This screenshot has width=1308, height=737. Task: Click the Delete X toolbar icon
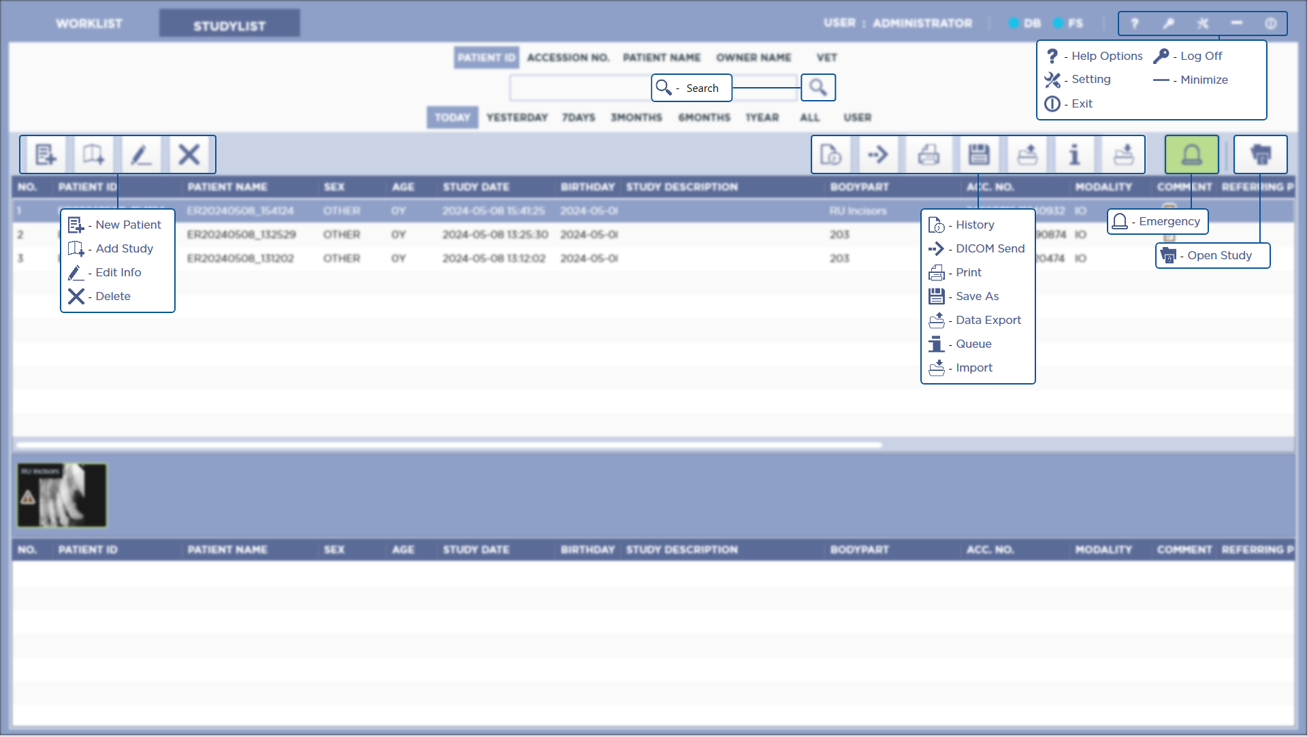coord(189,155)
